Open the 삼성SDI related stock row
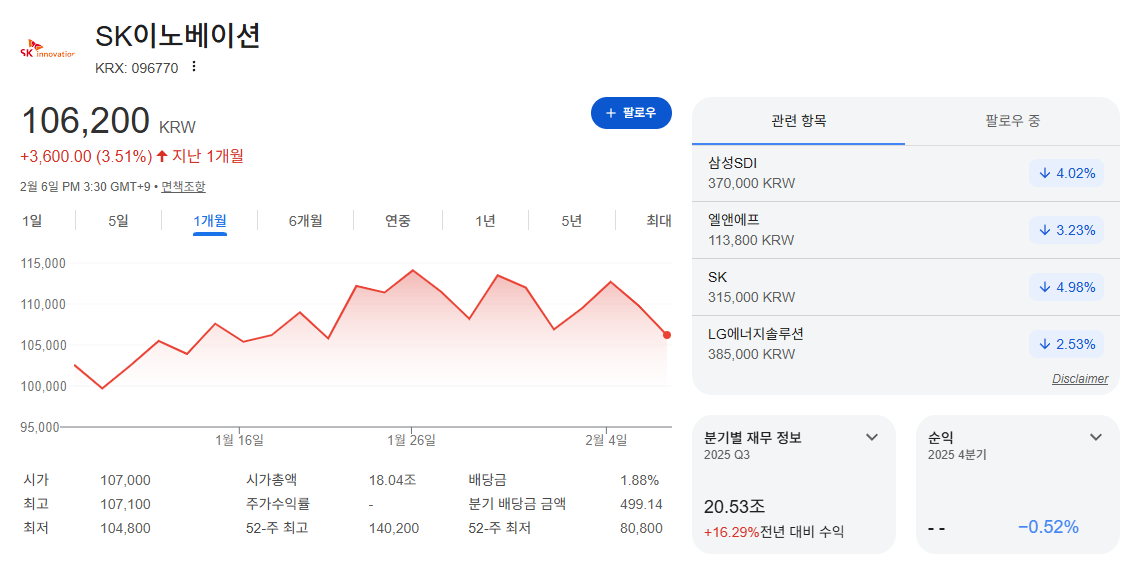This screenshot has height=567, width=1141. click(x=905, y=173)
